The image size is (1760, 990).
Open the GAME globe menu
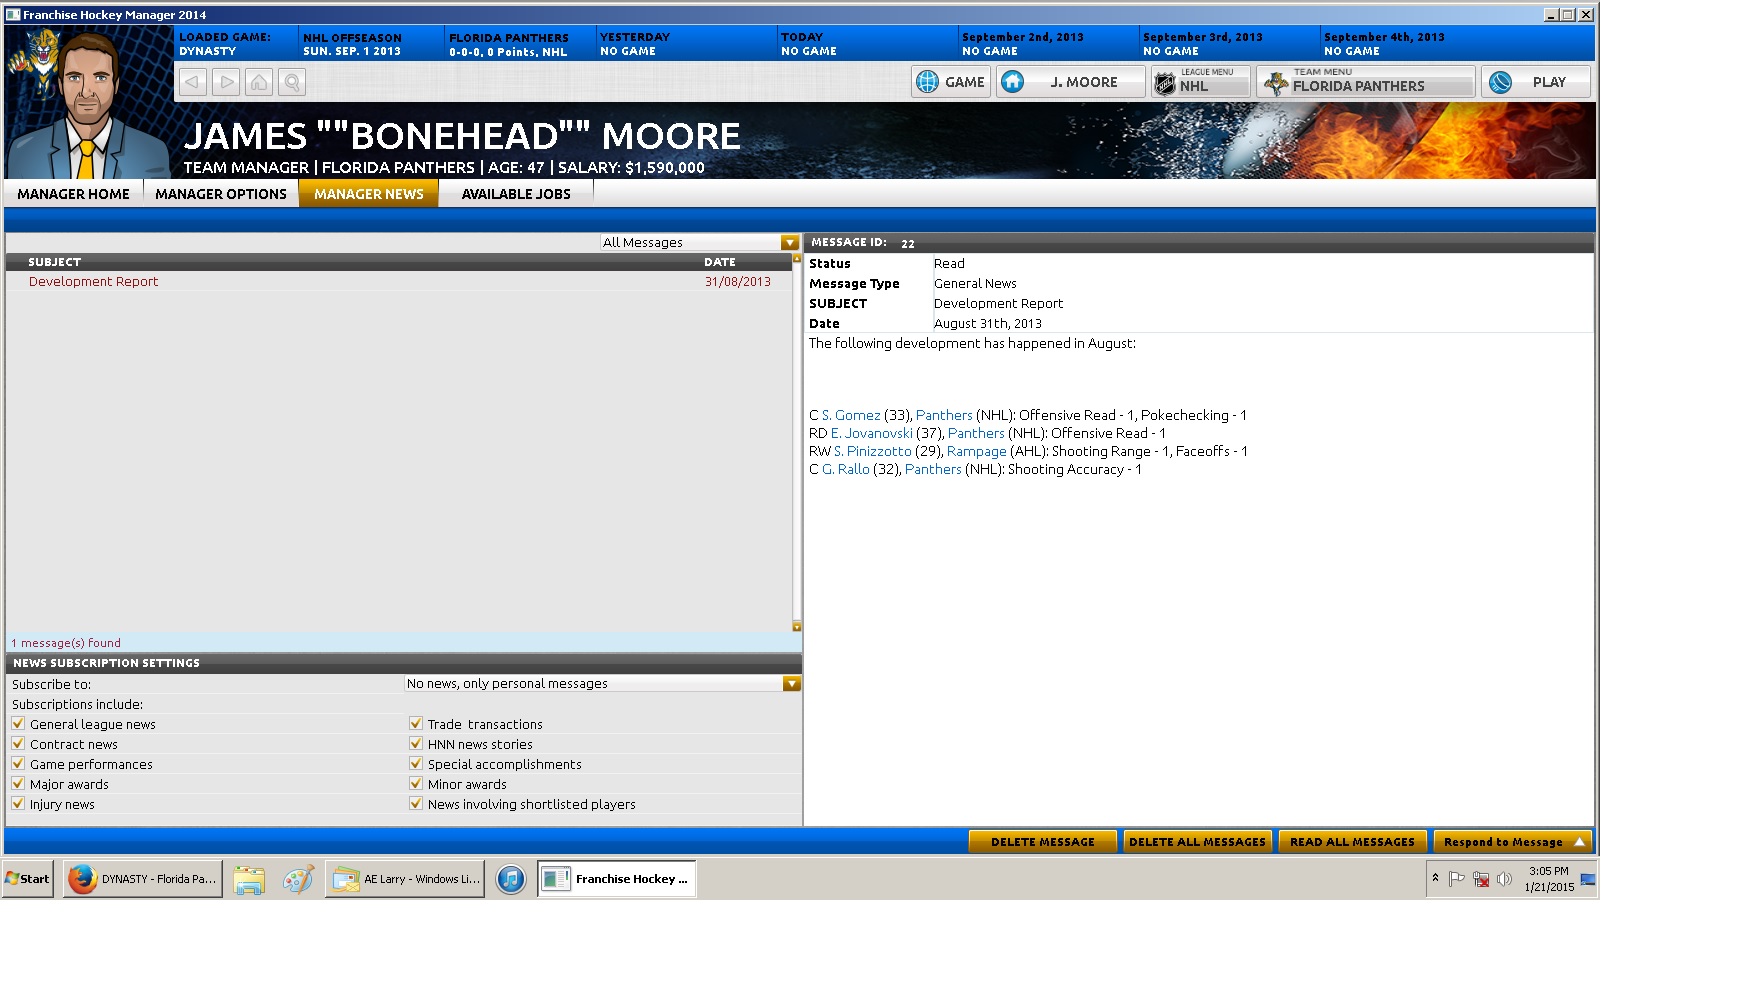(x=950, y=82)
